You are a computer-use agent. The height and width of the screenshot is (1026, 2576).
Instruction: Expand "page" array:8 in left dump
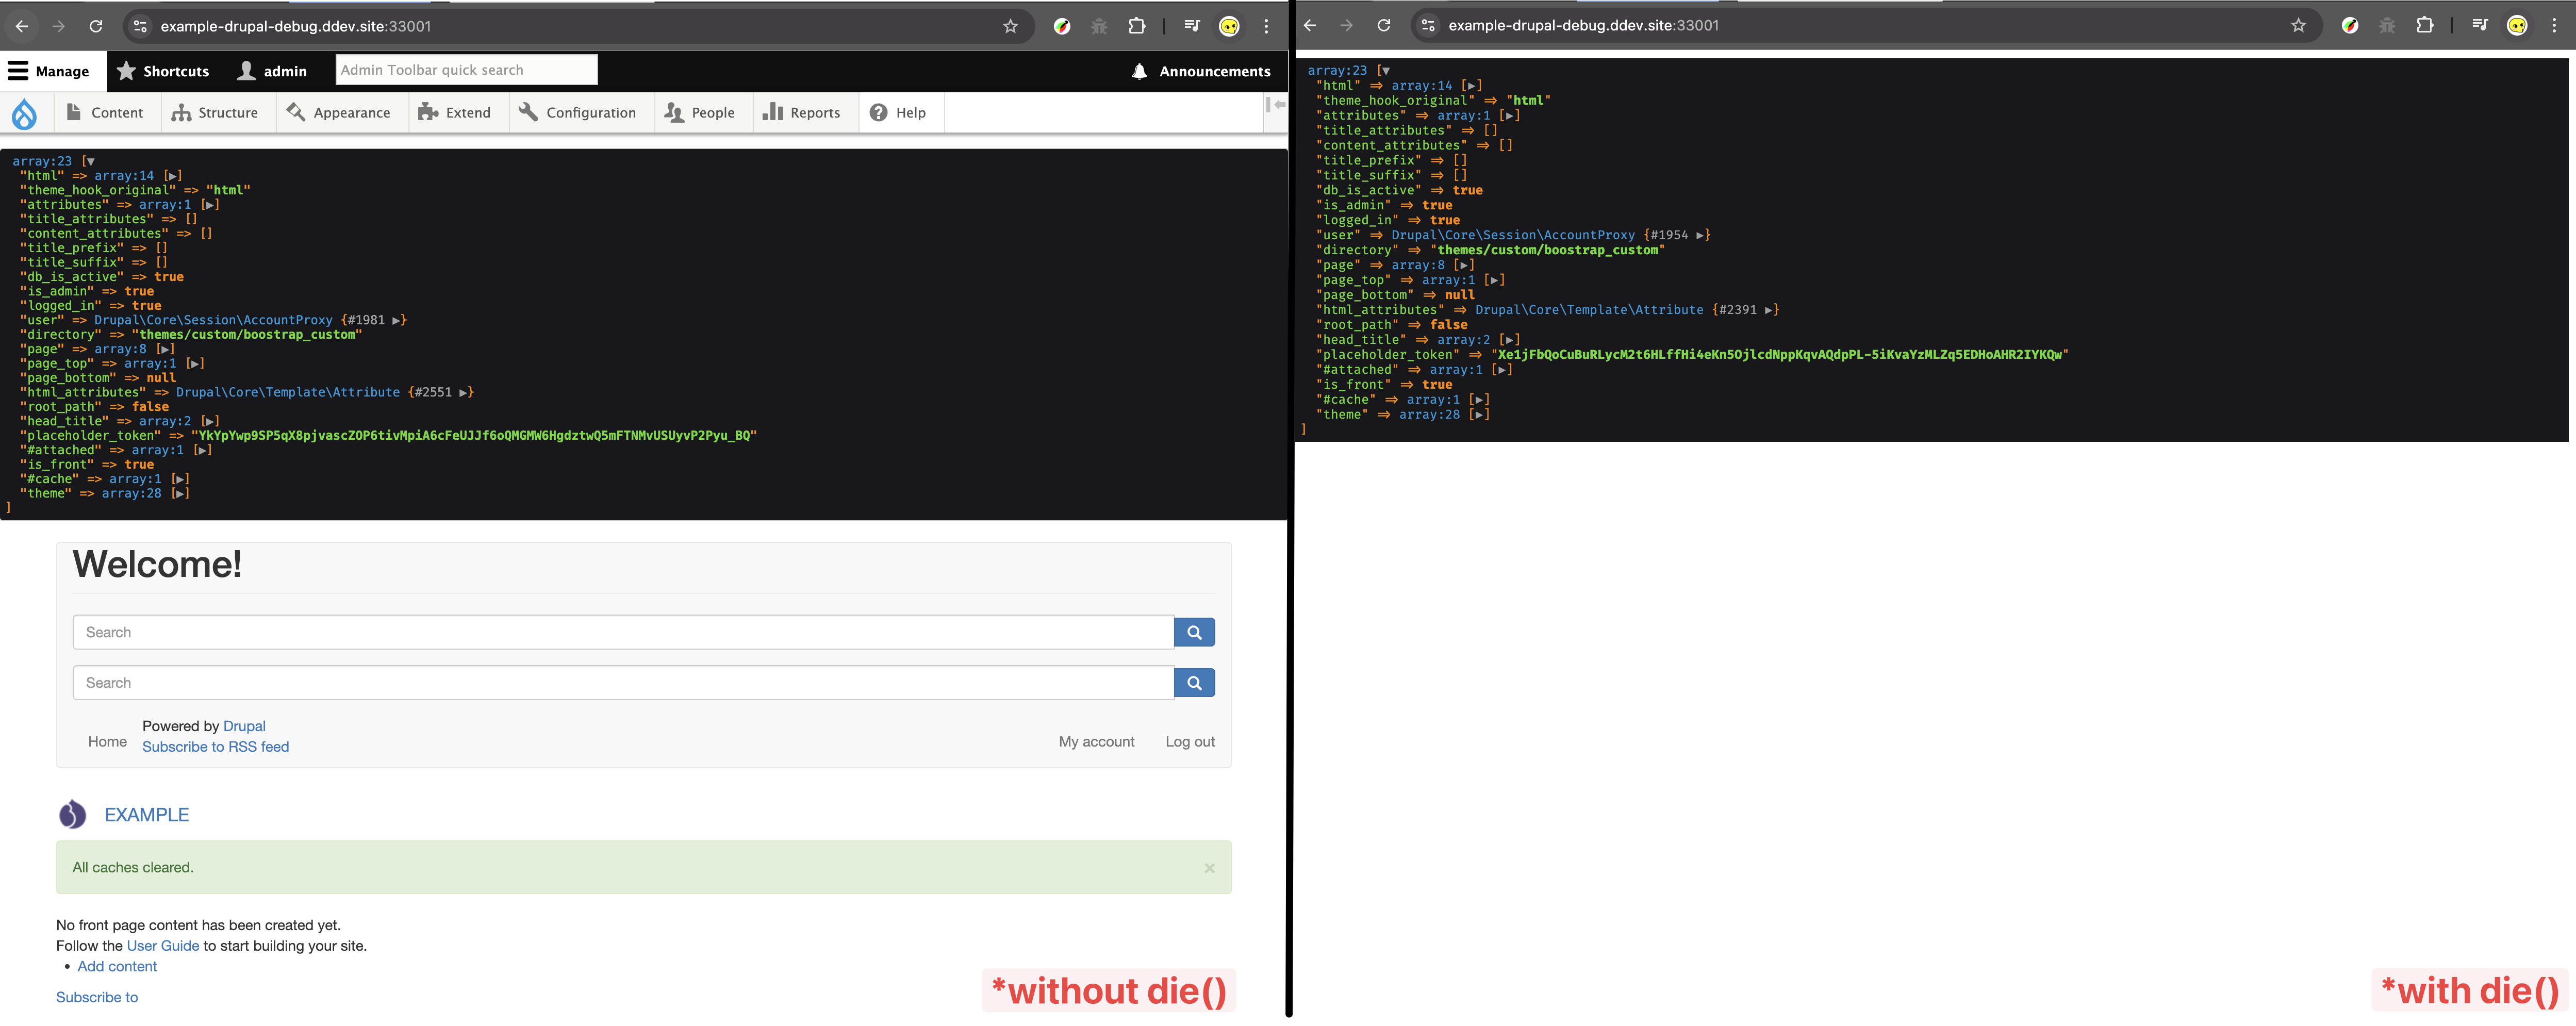166,349
